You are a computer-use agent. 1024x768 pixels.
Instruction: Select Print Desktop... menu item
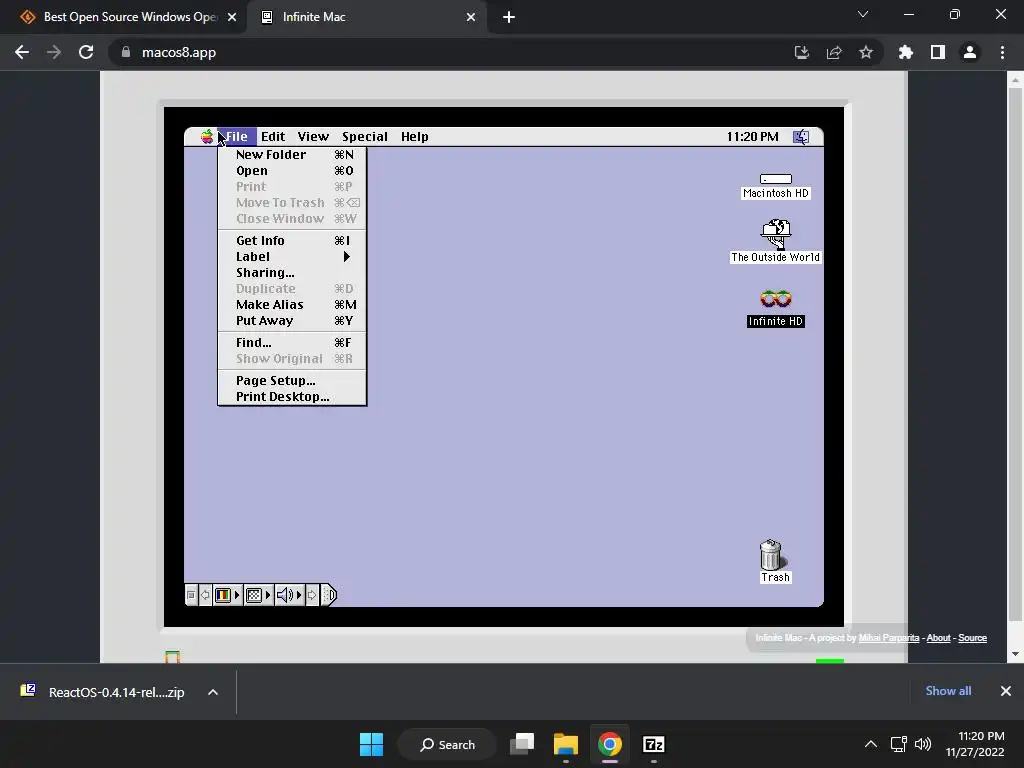click(292, 397)
